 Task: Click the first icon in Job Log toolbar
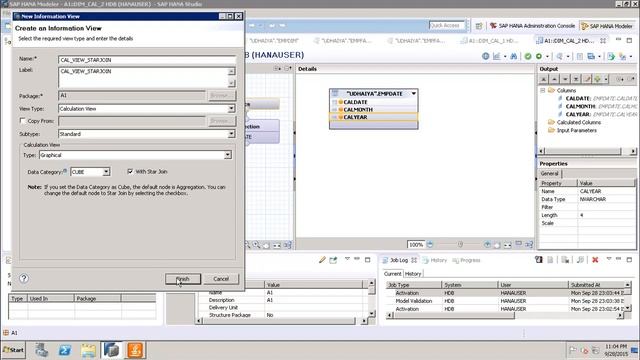coord(539,260)
